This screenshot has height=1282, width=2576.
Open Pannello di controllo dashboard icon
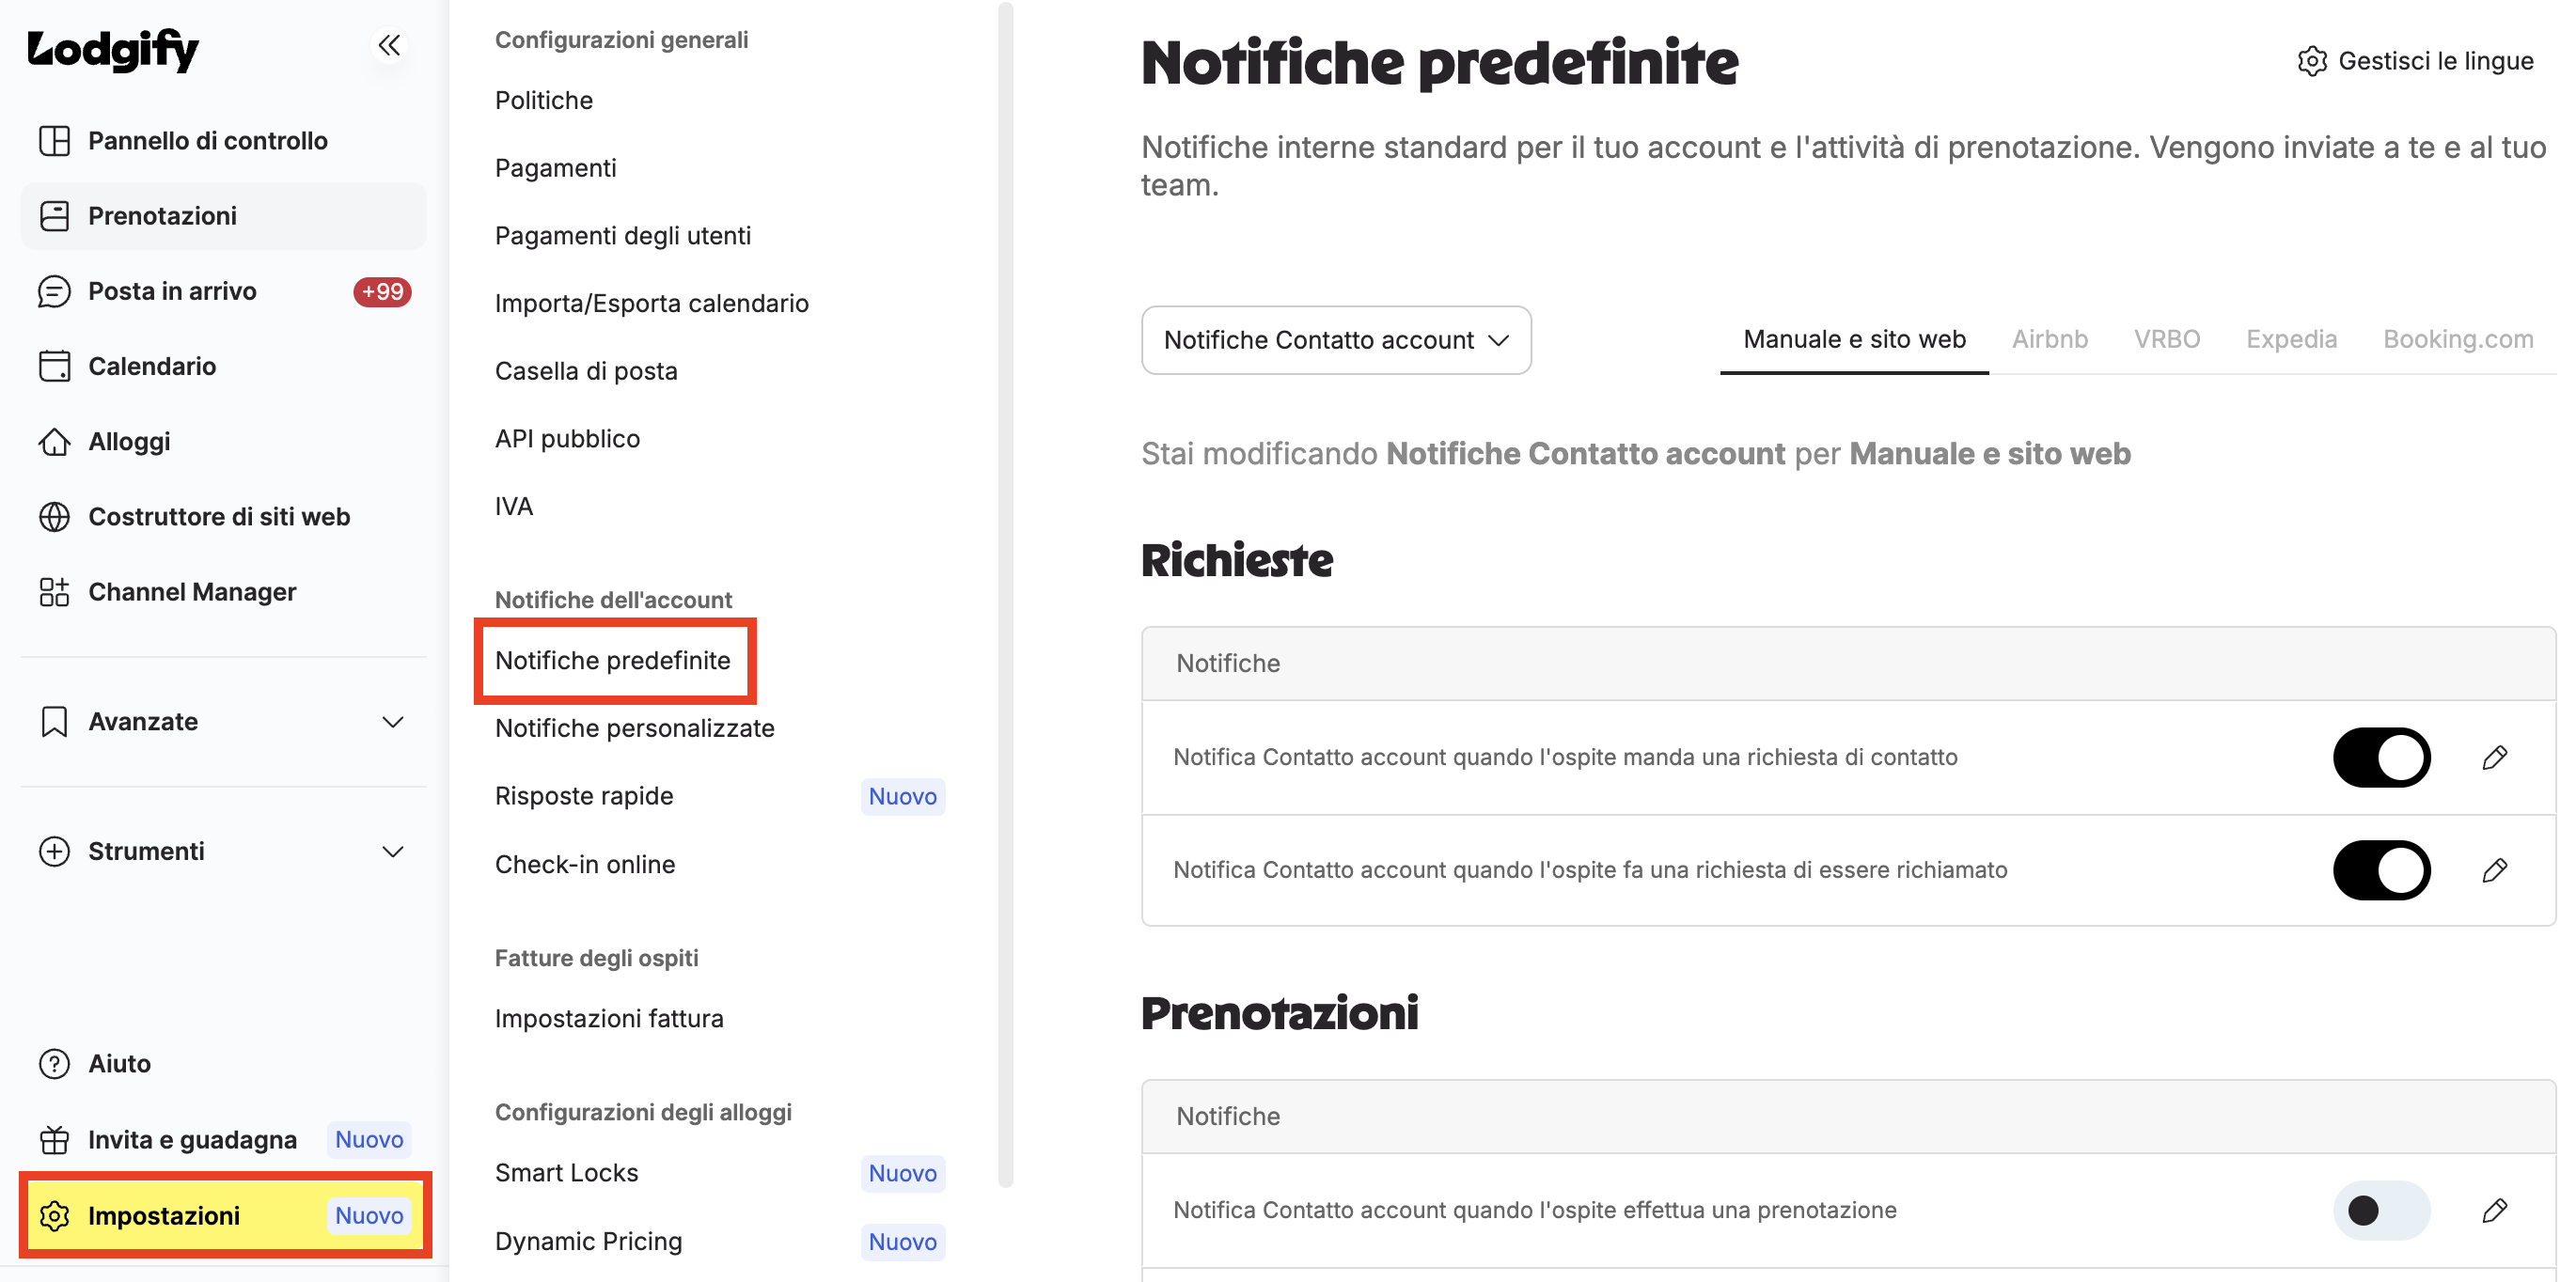click(54, 141)
